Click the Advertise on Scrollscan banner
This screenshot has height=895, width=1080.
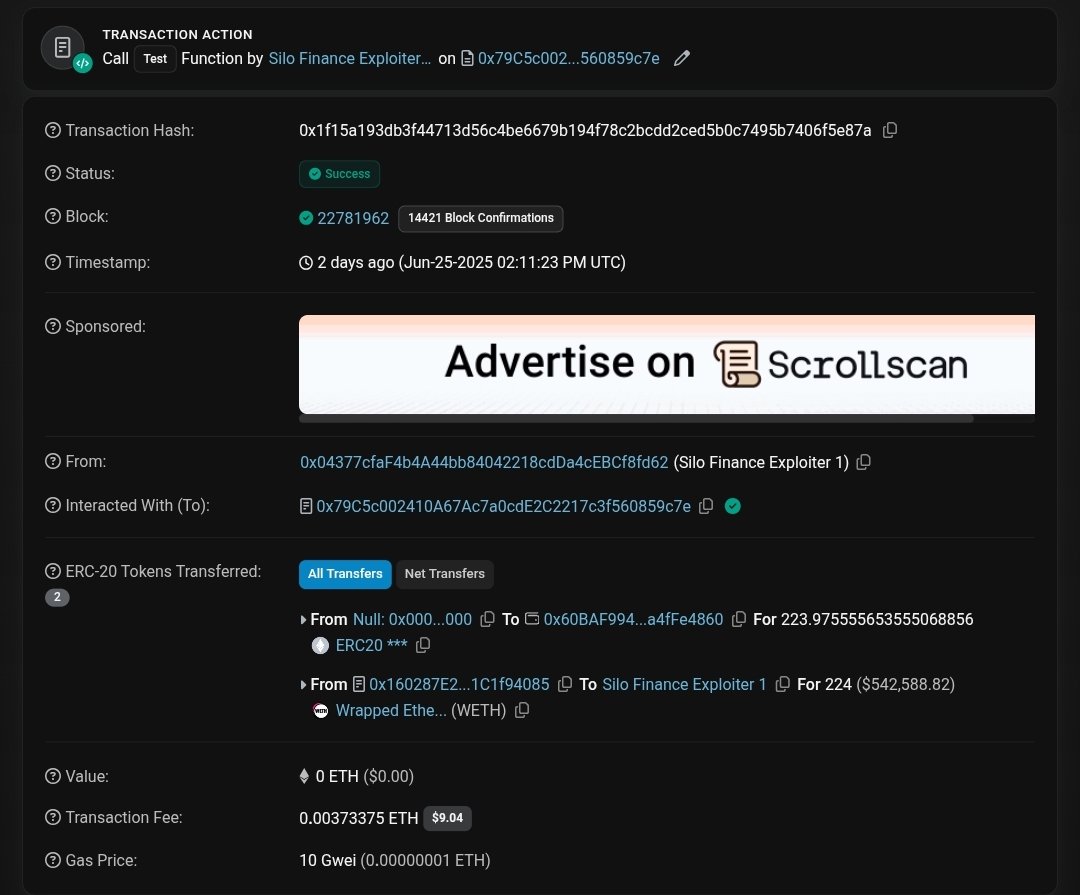coord(667,364)
